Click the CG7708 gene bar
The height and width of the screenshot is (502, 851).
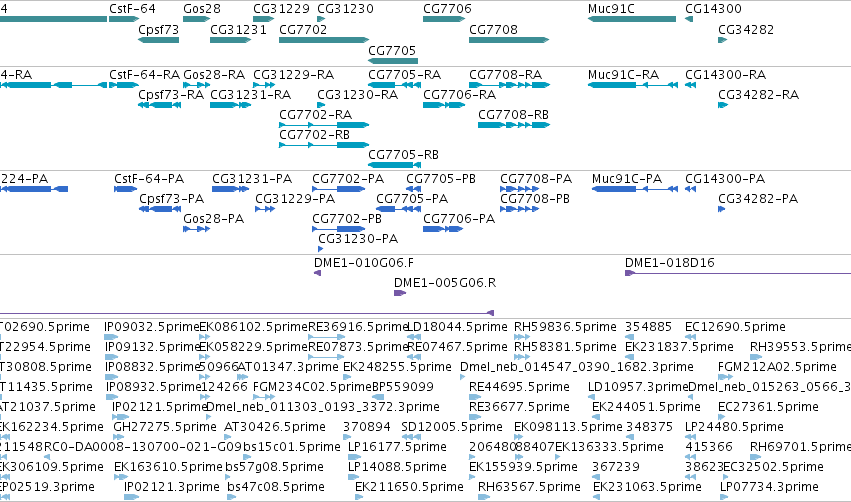pyautogui.click(x=509, y=40)
